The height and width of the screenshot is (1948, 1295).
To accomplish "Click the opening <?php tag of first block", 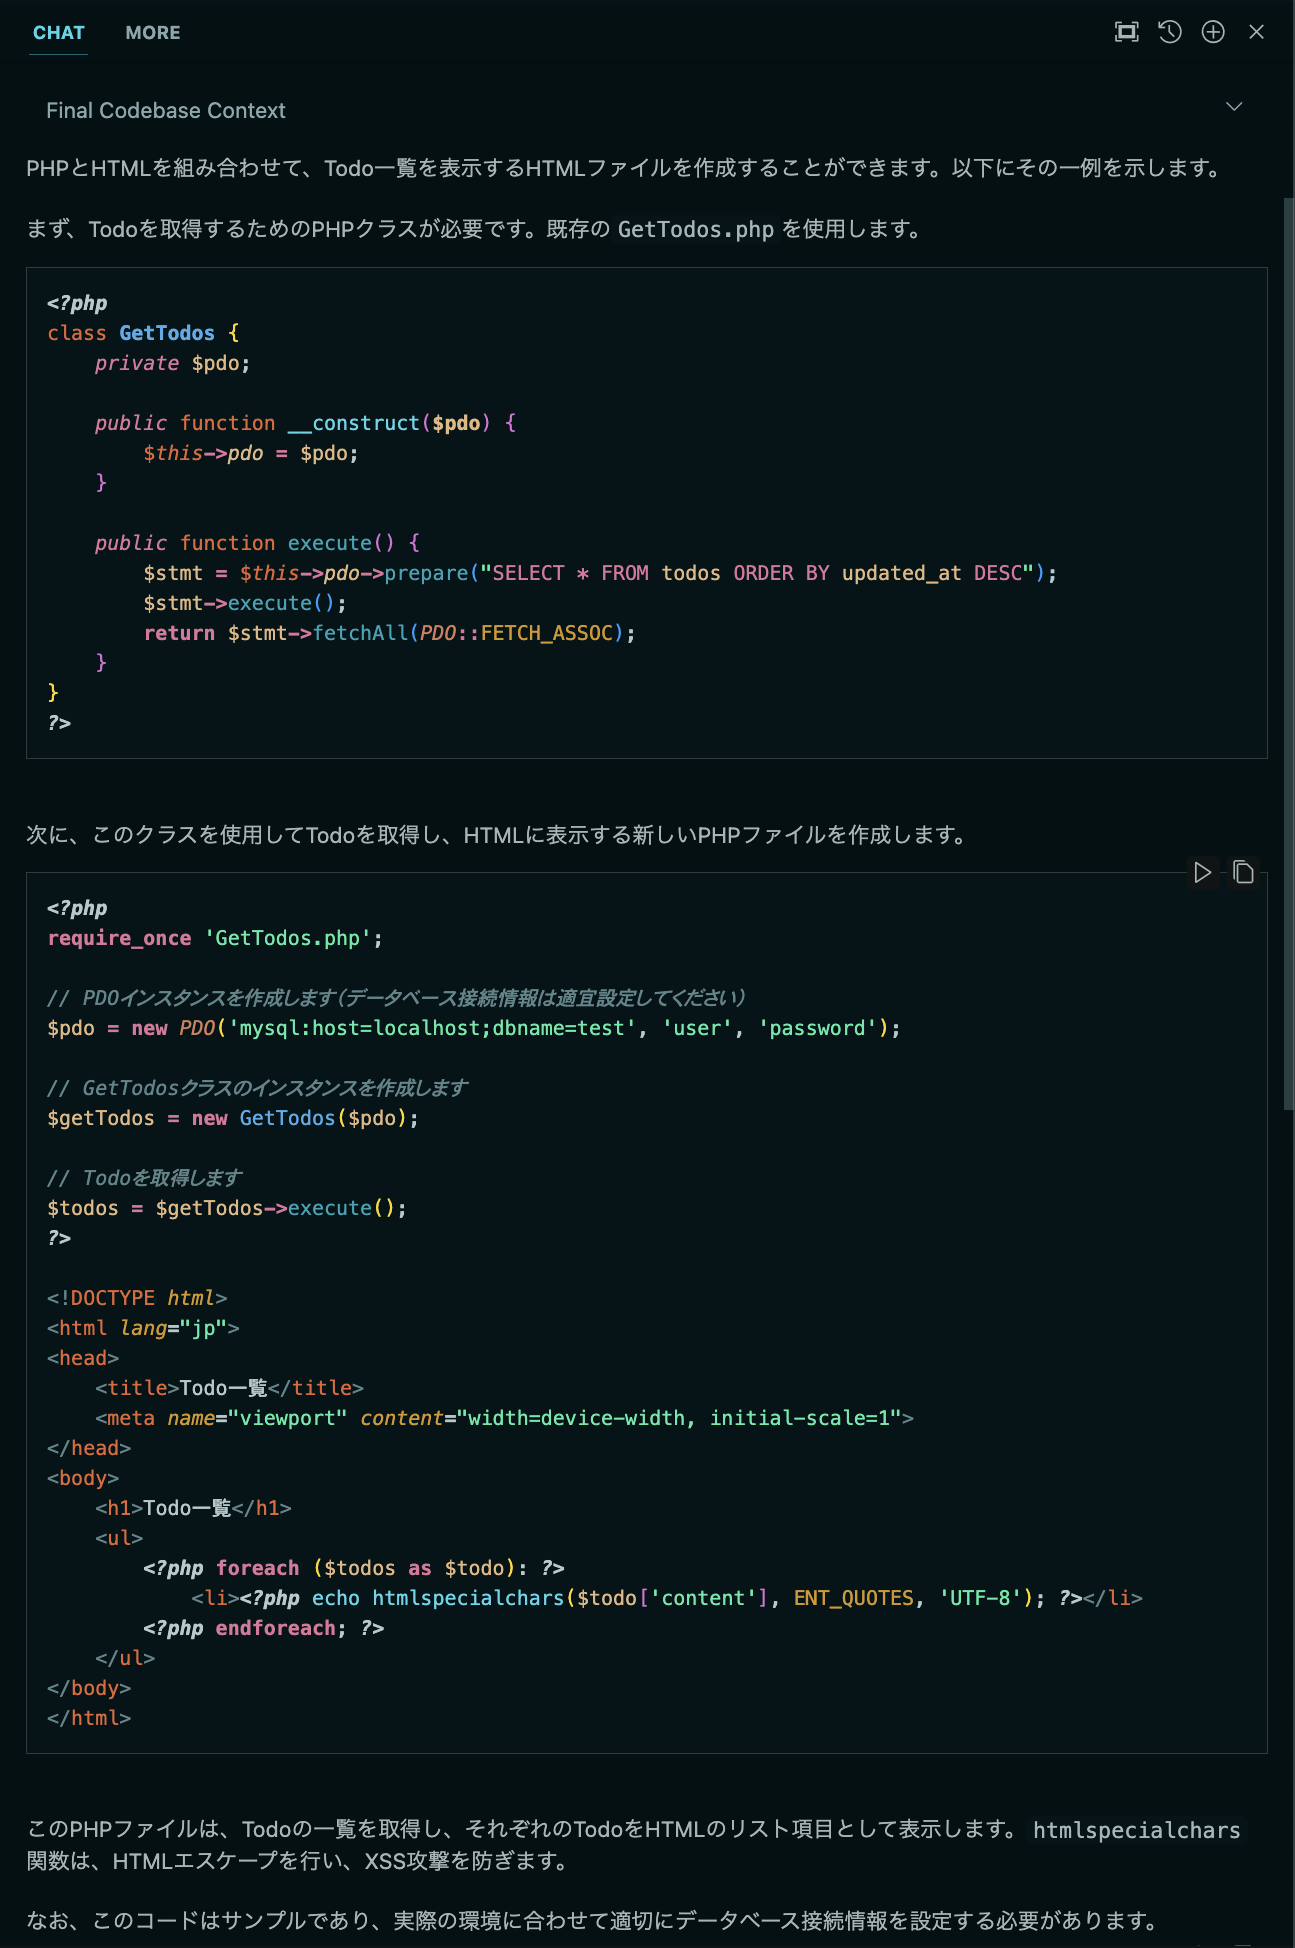I will 77,303.
